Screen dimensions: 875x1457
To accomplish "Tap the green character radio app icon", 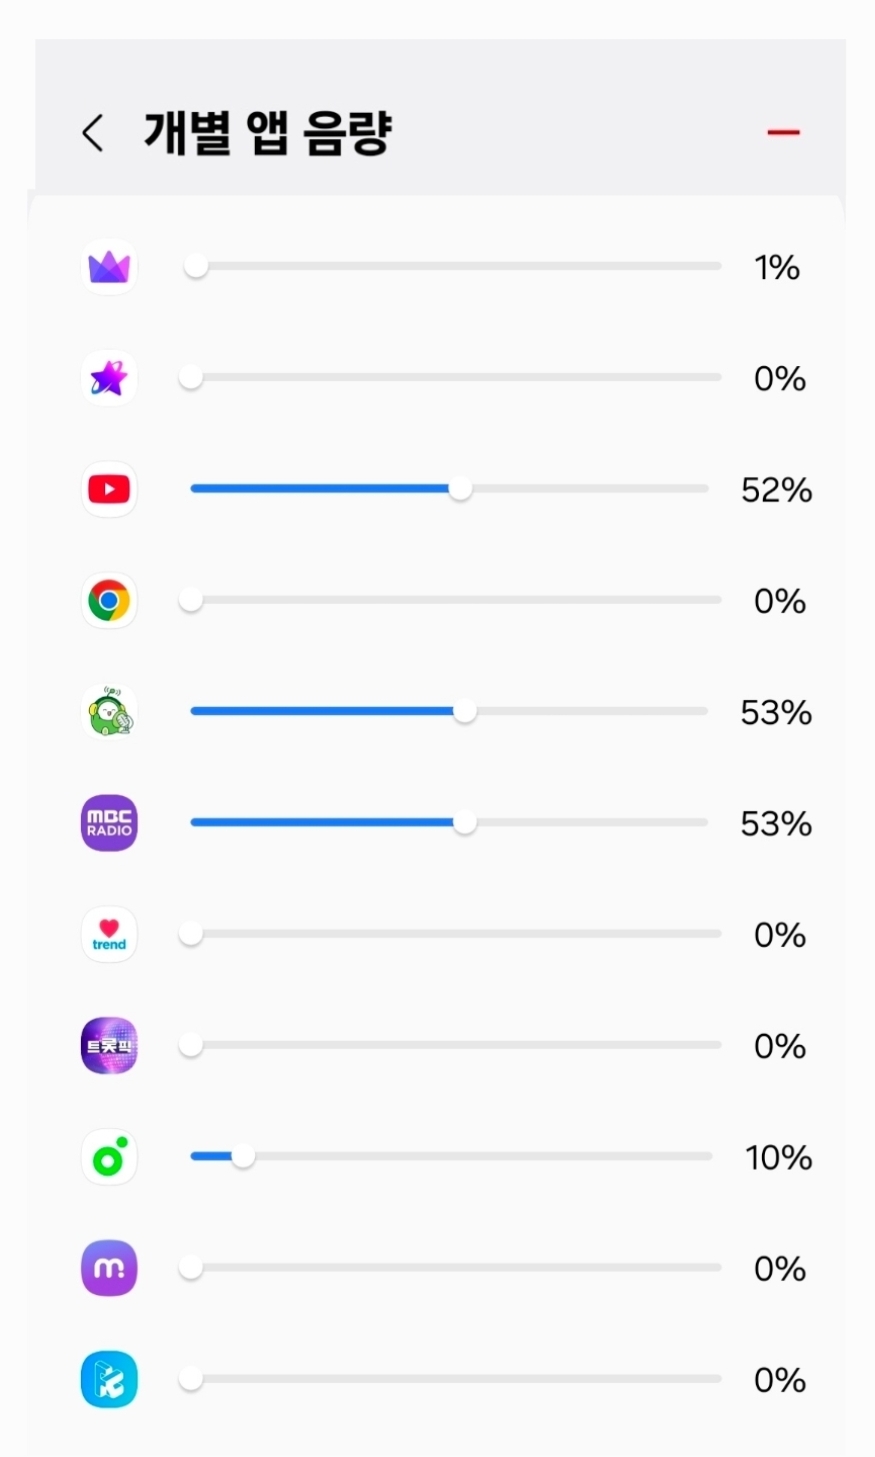I will pyautogui.click(x=109, y=712).
